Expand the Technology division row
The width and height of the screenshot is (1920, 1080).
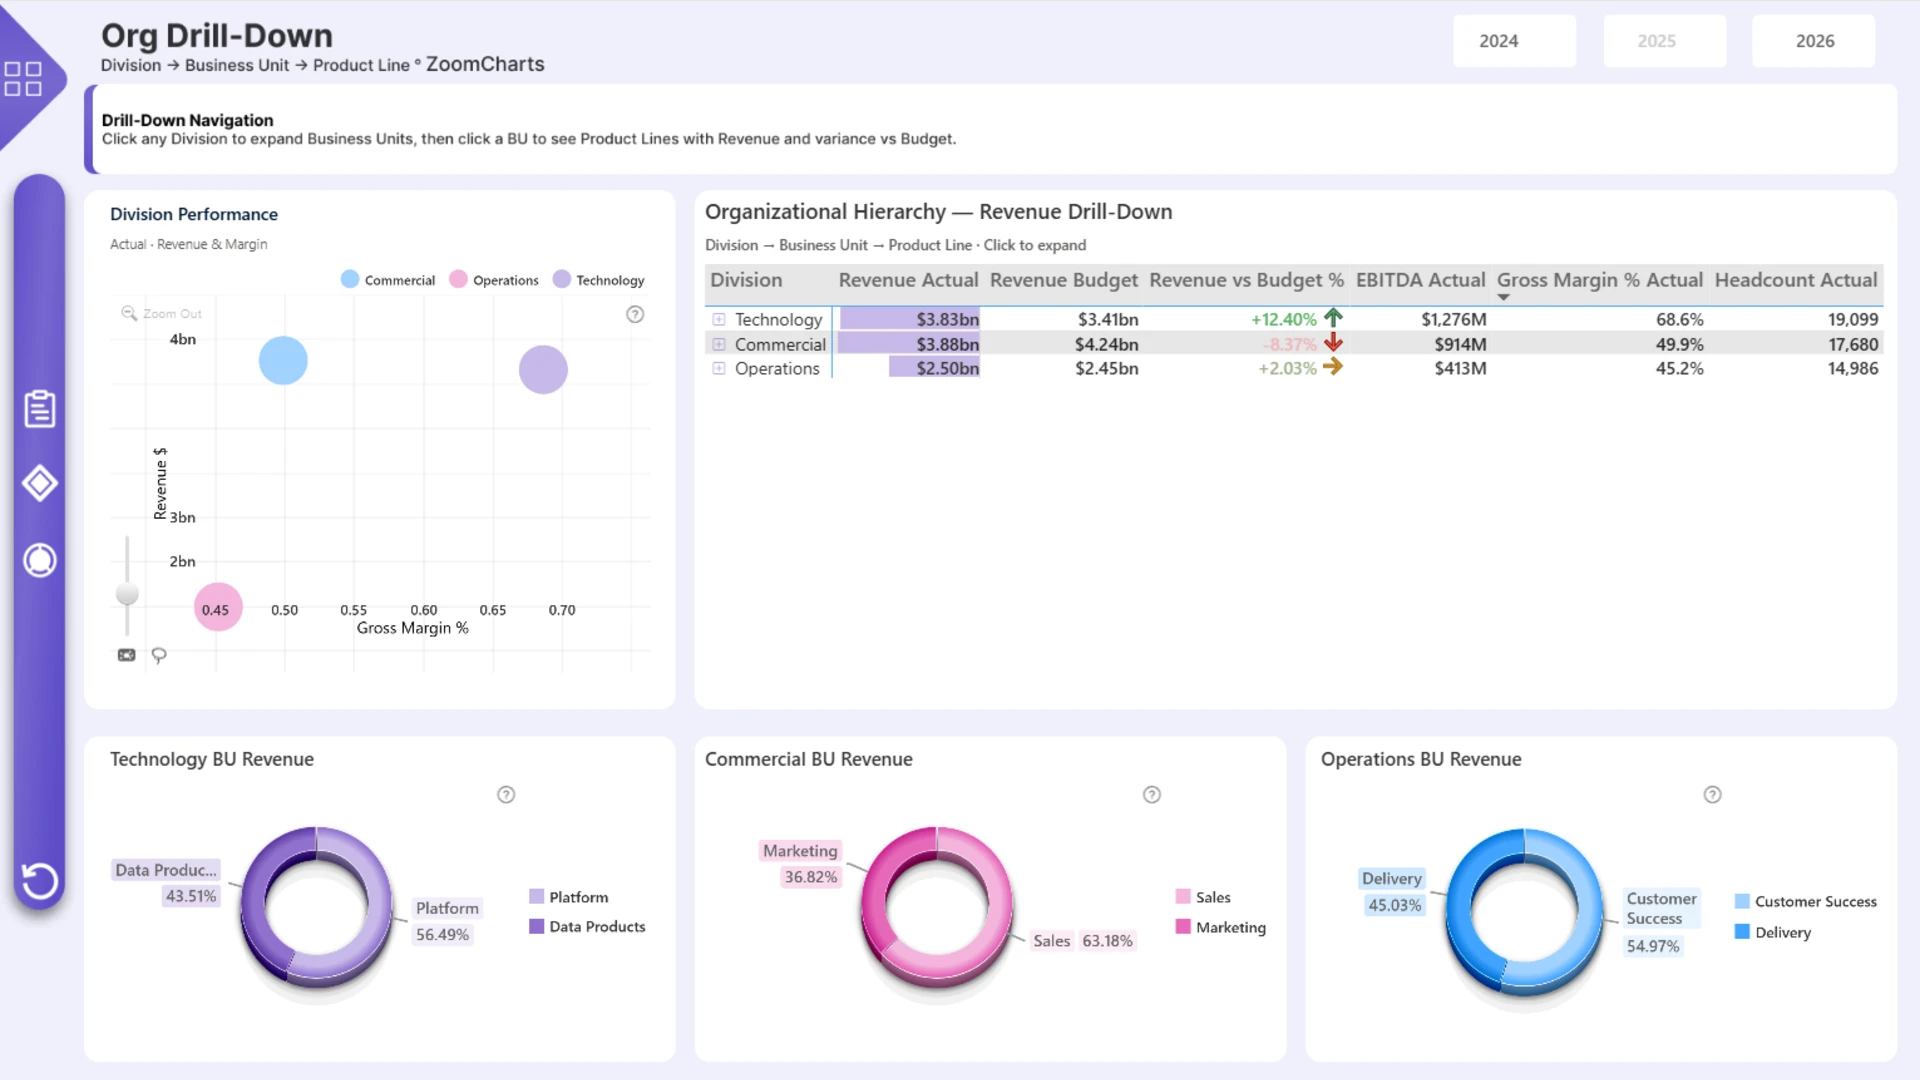[718, 319]
